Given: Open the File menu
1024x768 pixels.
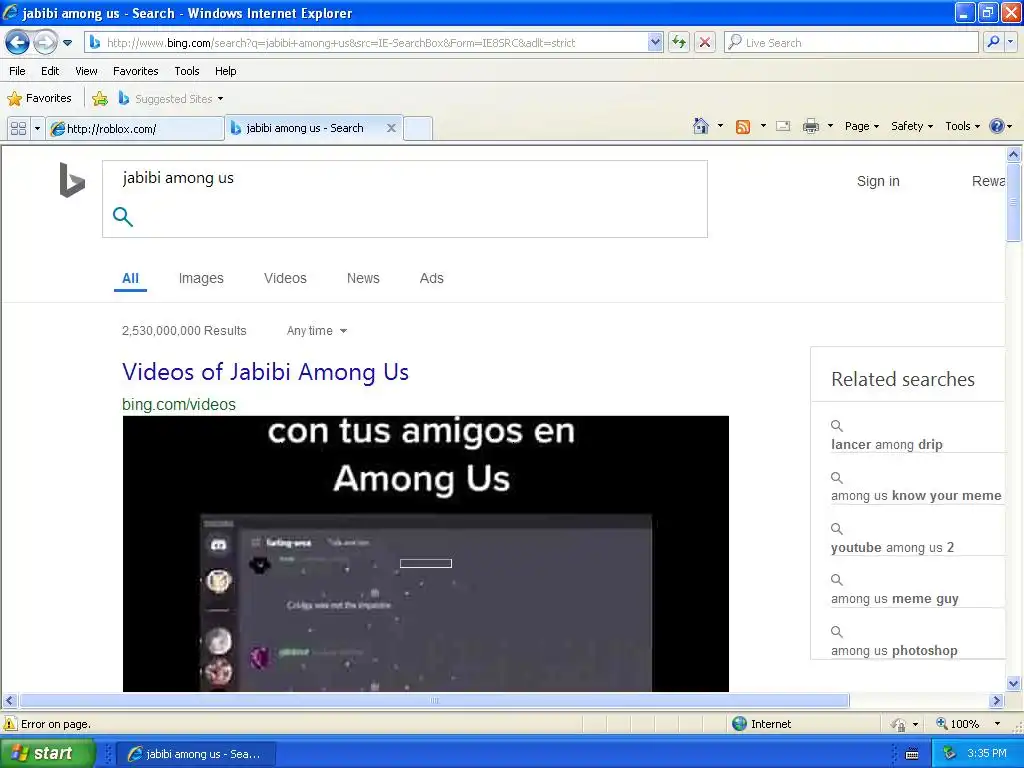Looking at the screenshot, I should click(17, 71).
